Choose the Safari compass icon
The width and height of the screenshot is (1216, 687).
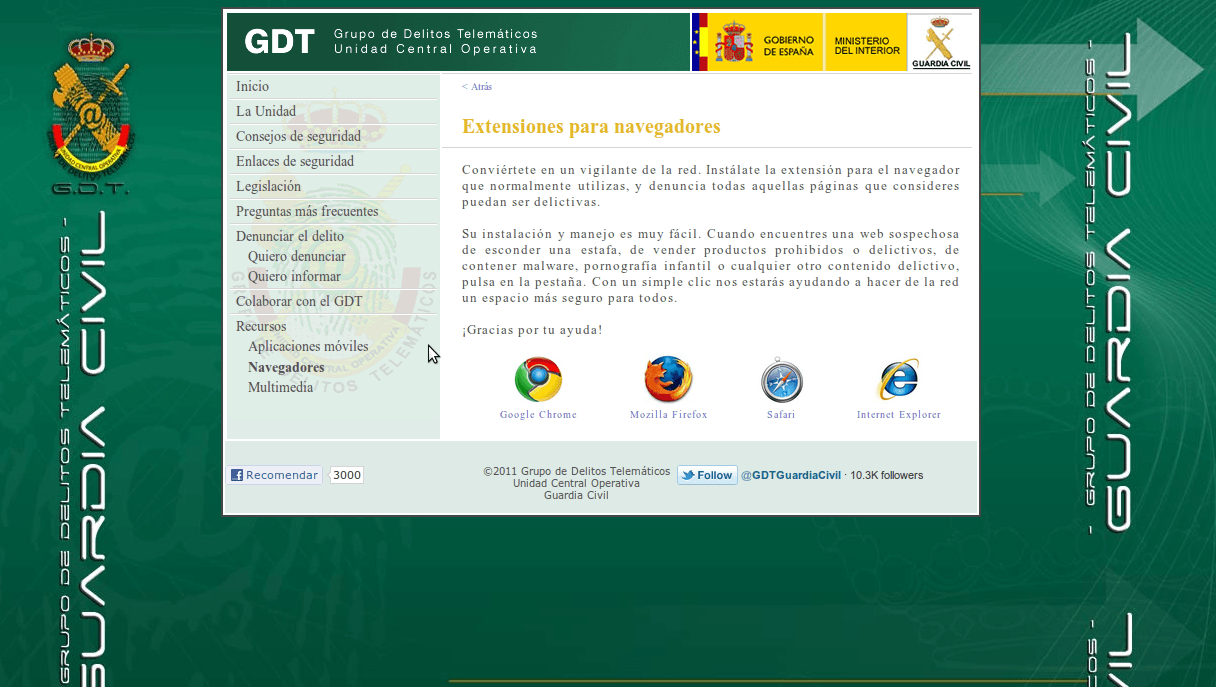coord(781,380)
